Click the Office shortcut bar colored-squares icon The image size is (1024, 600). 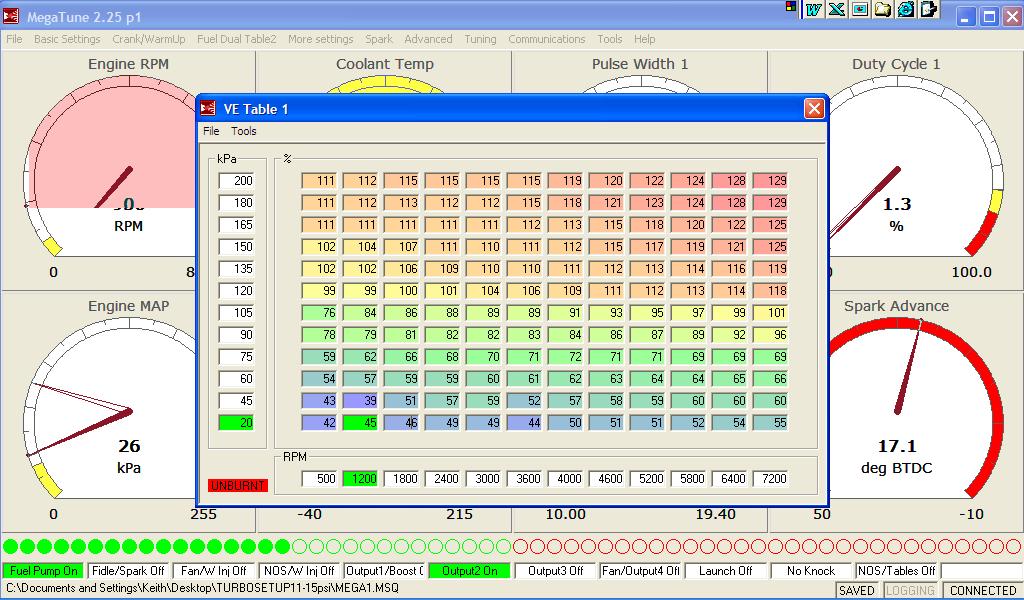pos(793,7)
